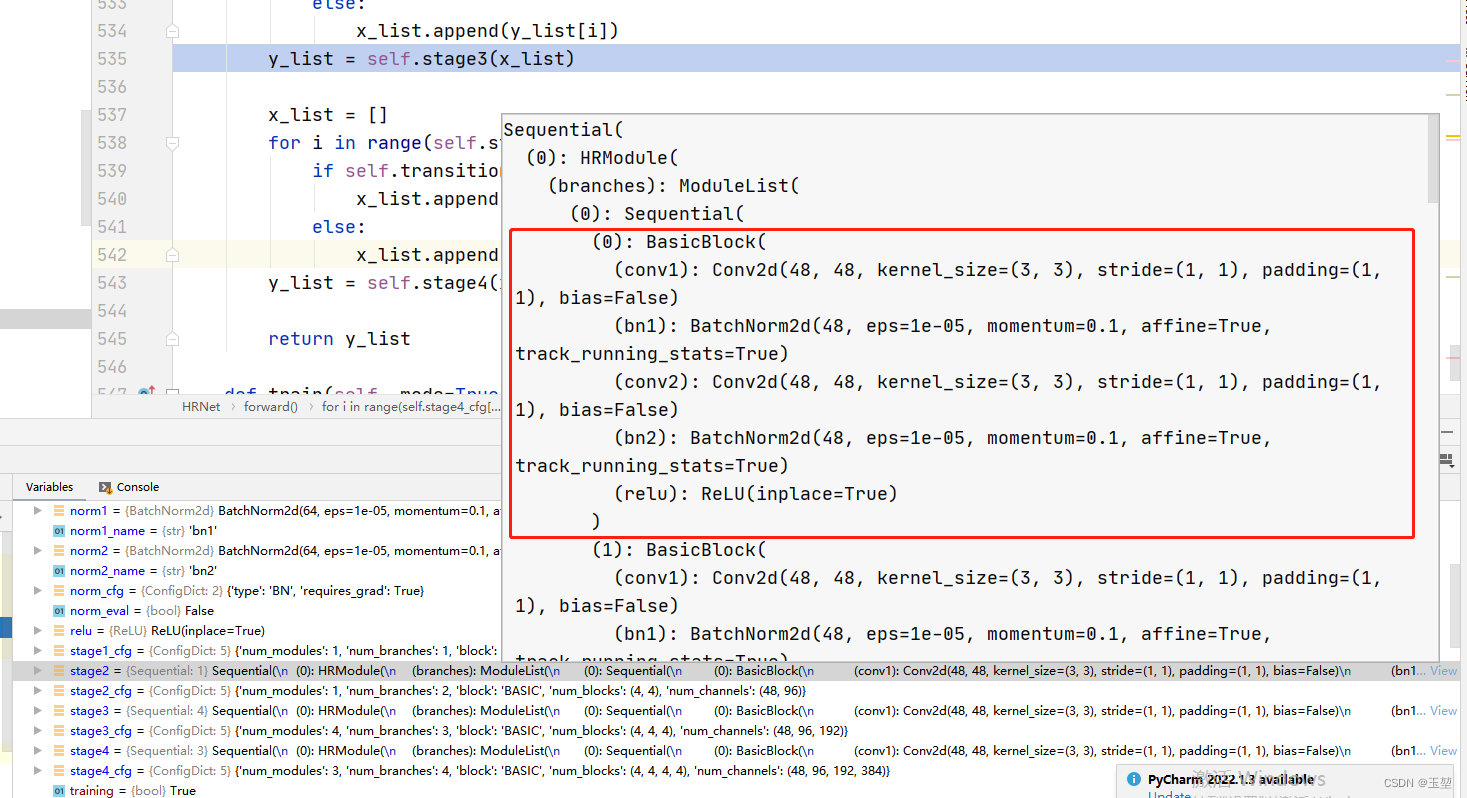Open View link for stage3 value
1467x798 pixels.
pyautogui.click(x=1443, y=711)
